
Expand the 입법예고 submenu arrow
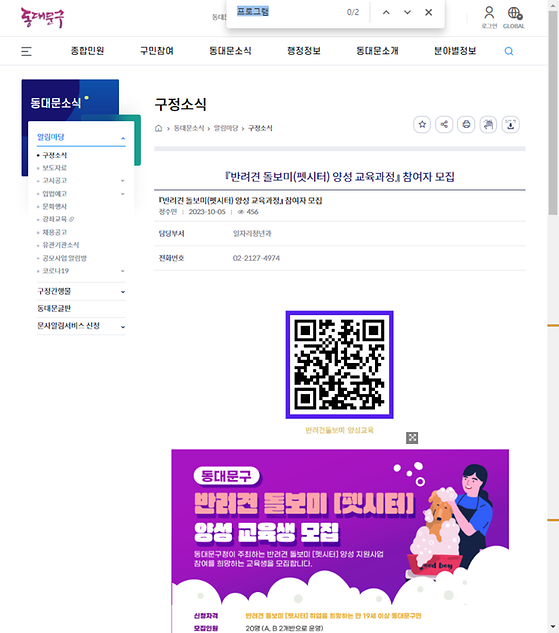123,194
